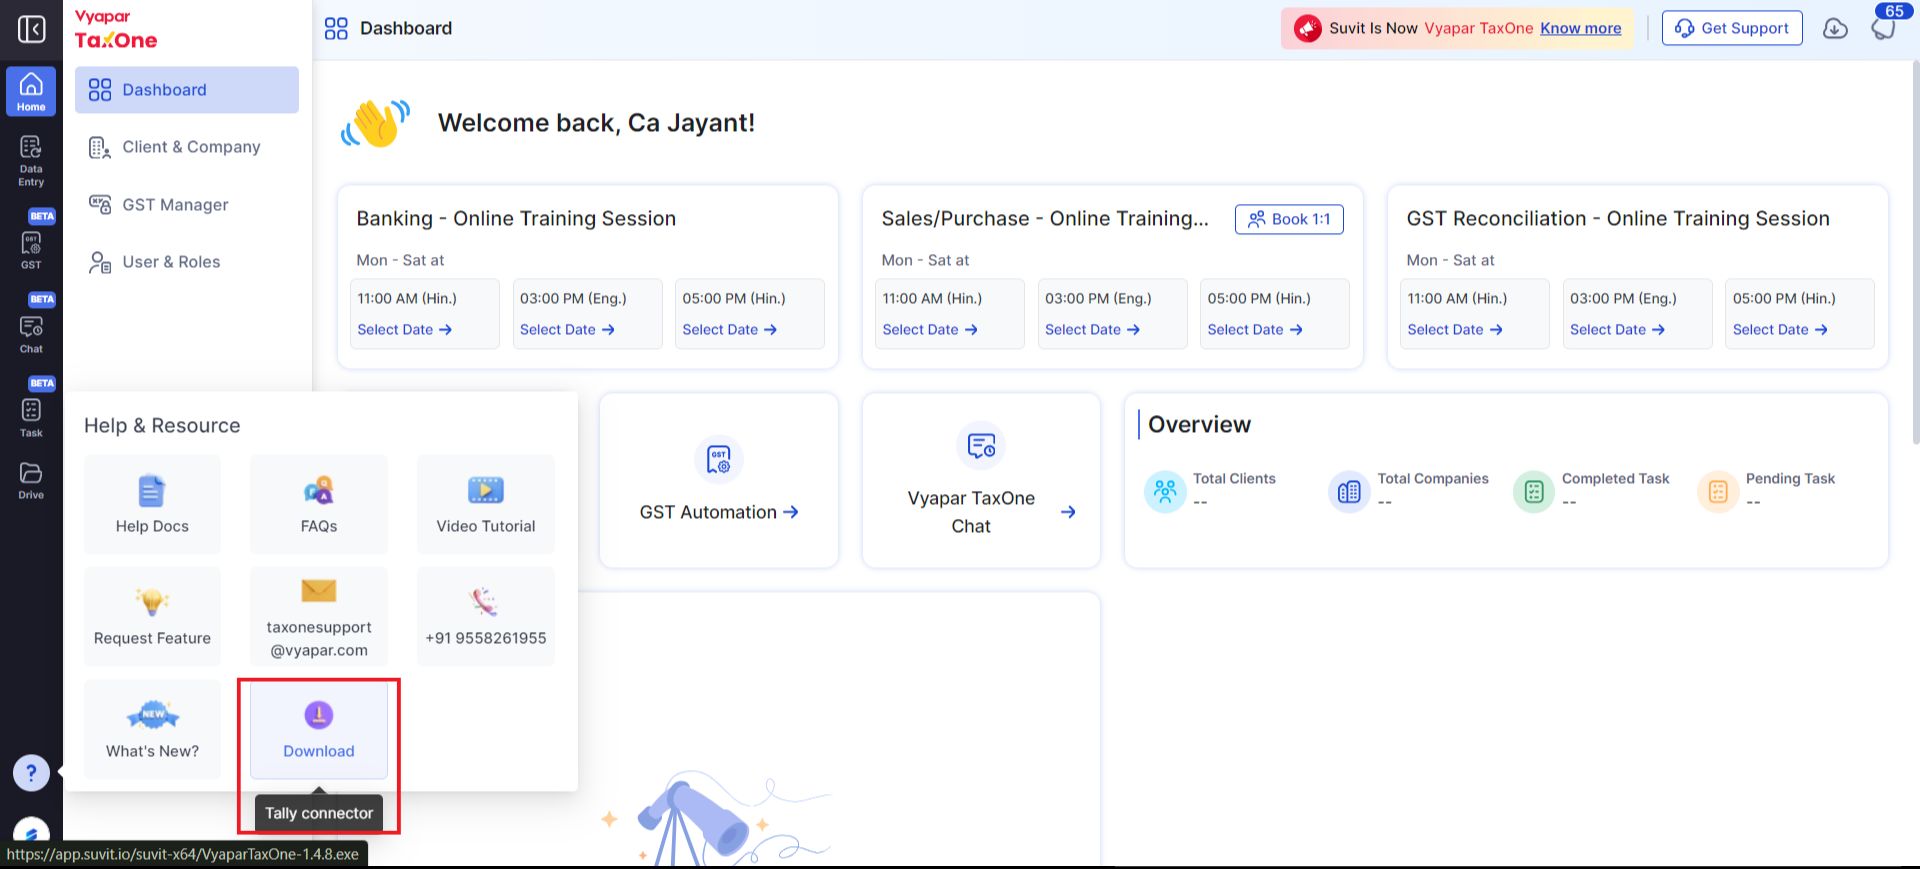Open GST Manager menu item
This screenshot has height=869, width=1920.
coord(187,205)
